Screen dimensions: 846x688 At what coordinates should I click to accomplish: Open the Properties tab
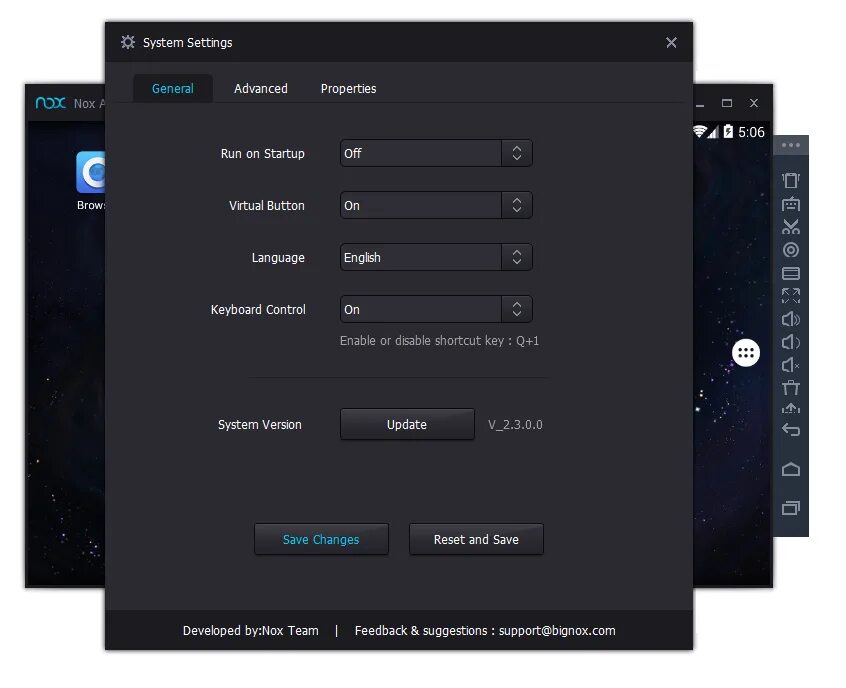347,88
